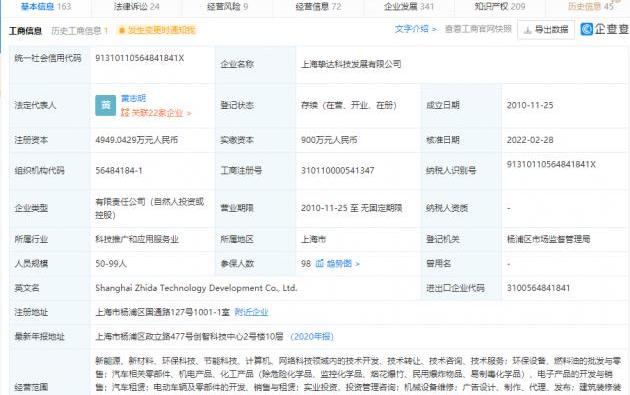Select authority 杨浦区市场监督管理局
The width and height of the screenshot is (630, 395).
(x=548, y=239)
